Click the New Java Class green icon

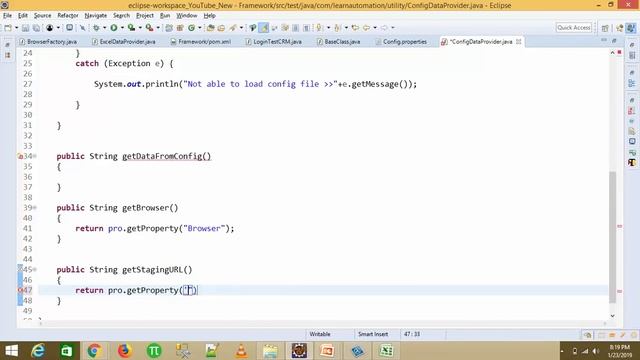[191, 28]
